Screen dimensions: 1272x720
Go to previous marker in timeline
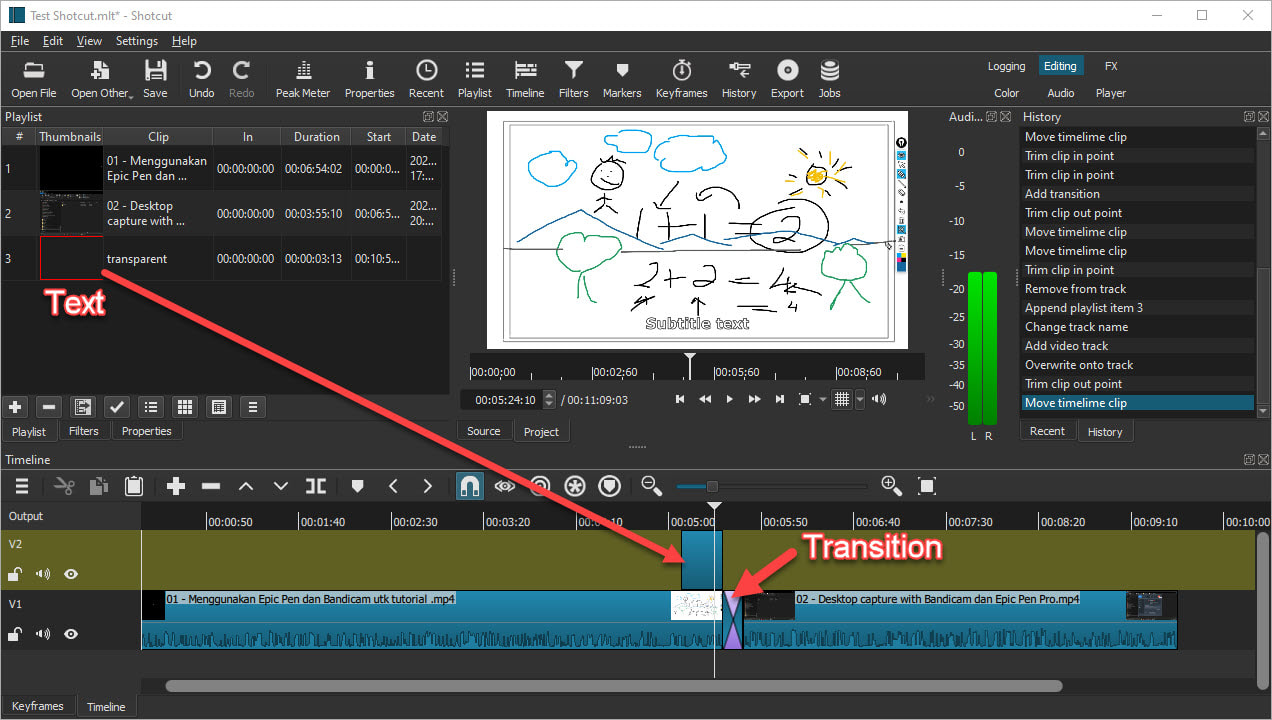click(x=393, y=486)
